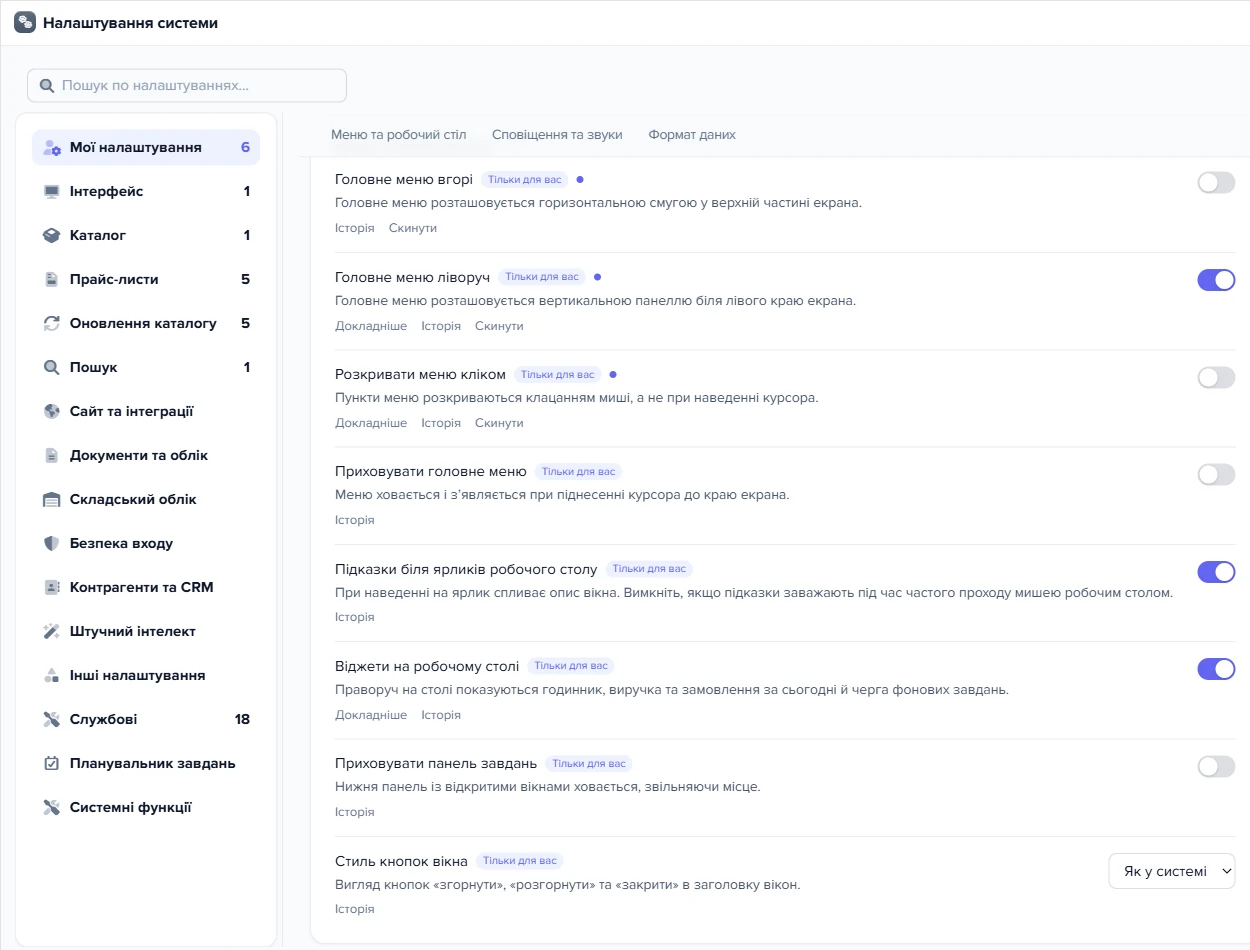This screenshot has height=950, width=1250.
Task: Select the Системні функції tools icon
Action: (52, 808)
